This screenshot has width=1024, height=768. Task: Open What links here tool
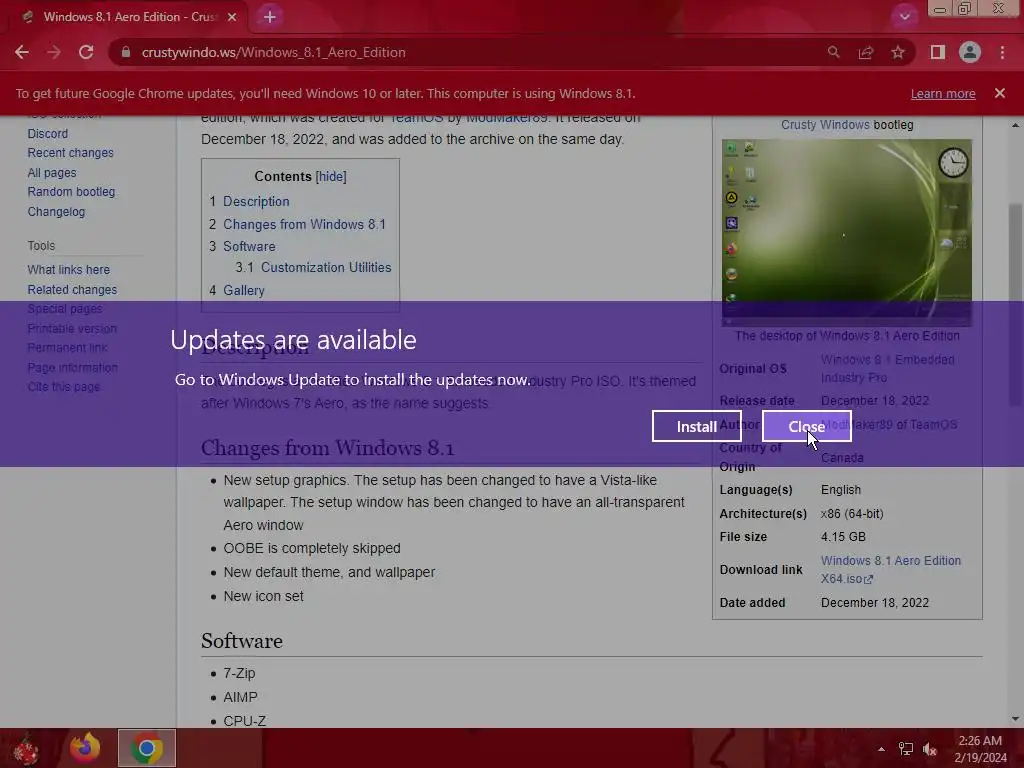pos(69,270)
